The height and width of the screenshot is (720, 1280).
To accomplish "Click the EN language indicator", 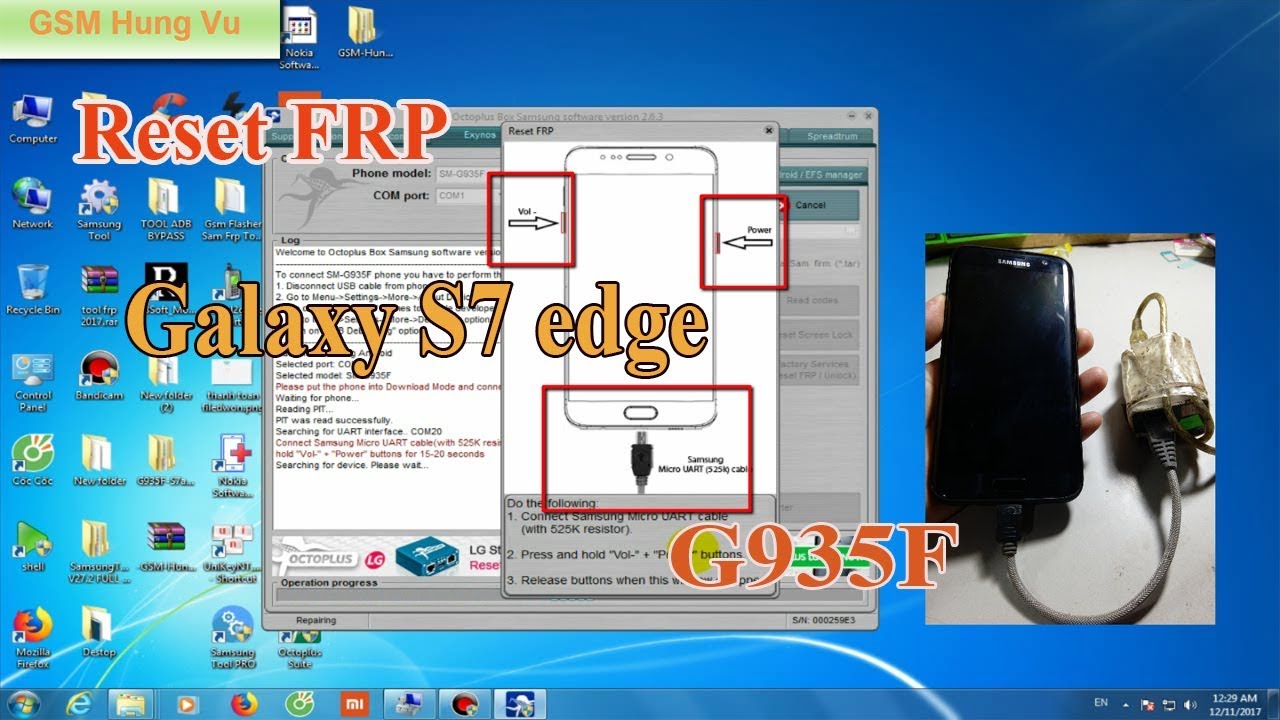I will click(x=1102, y=704).
